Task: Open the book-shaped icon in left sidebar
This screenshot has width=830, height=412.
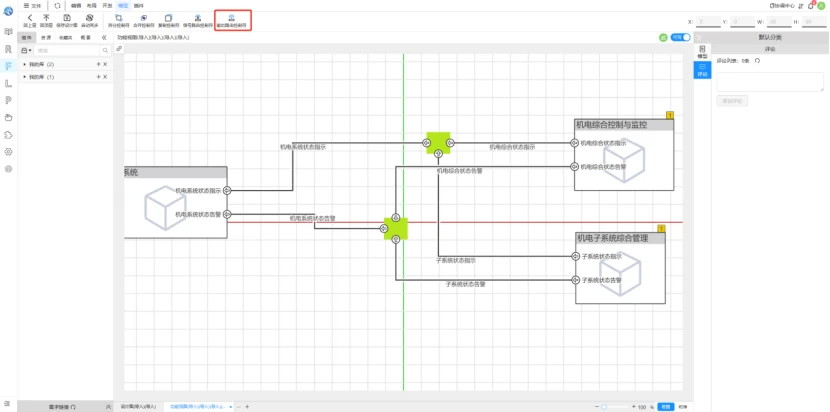Action: pos(8,32)
